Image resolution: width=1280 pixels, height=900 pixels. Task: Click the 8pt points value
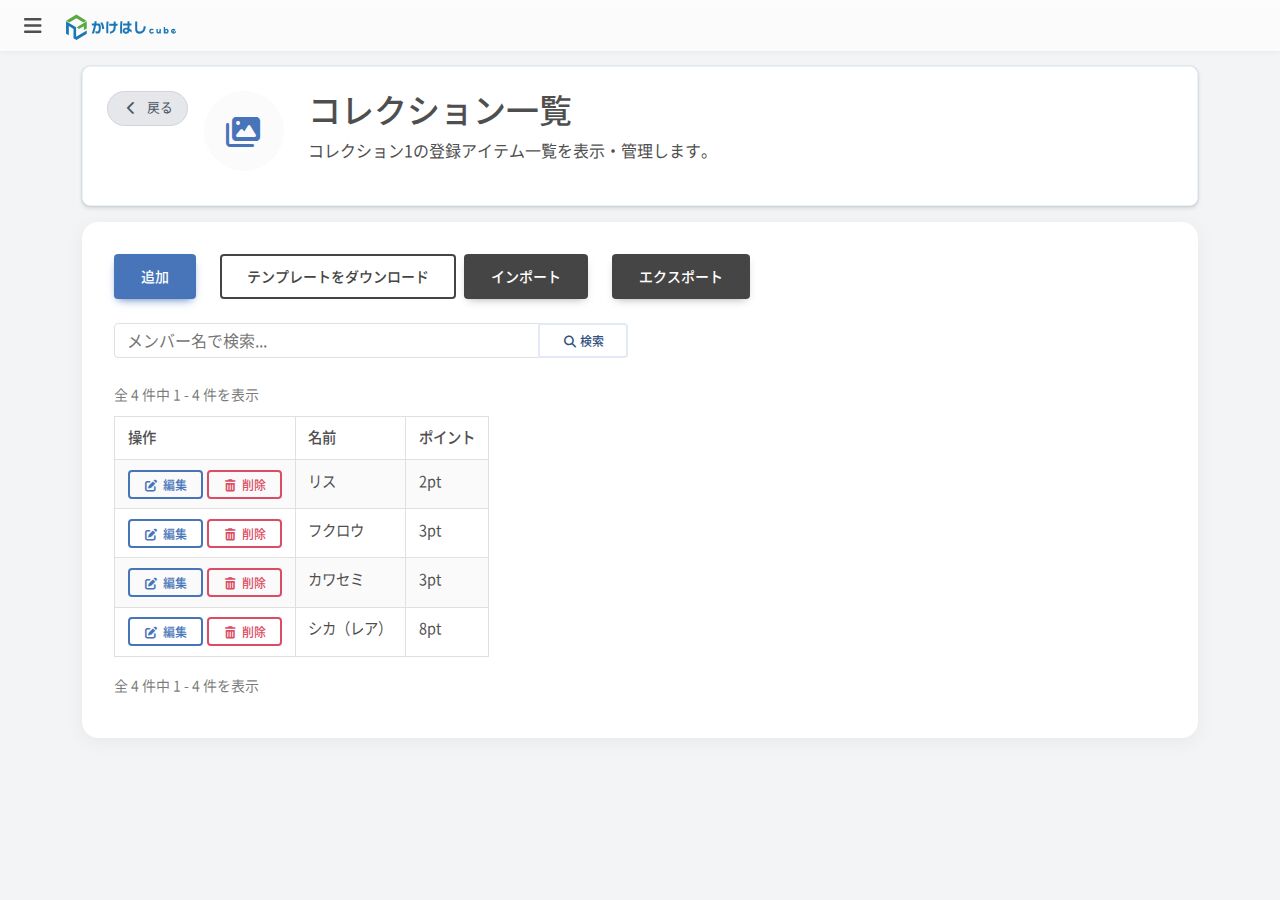(430, 629)
